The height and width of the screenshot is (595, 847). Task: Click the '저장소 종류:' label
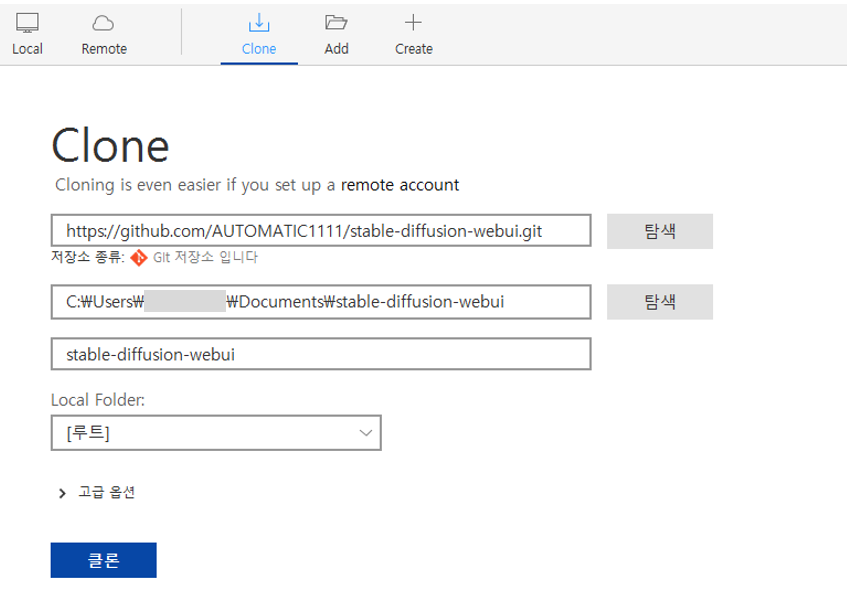coord(88,257)
